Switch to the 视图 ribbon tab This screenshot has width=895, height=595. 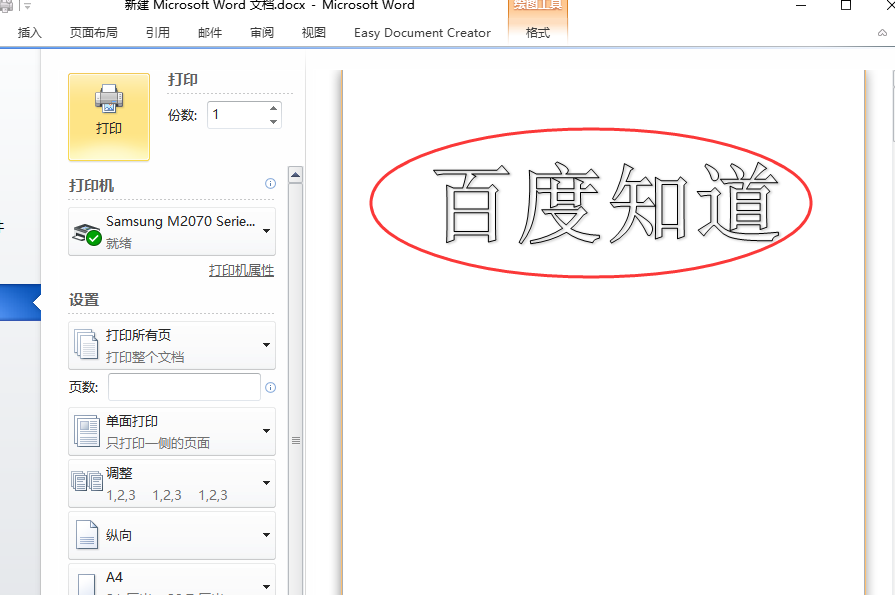313,33
